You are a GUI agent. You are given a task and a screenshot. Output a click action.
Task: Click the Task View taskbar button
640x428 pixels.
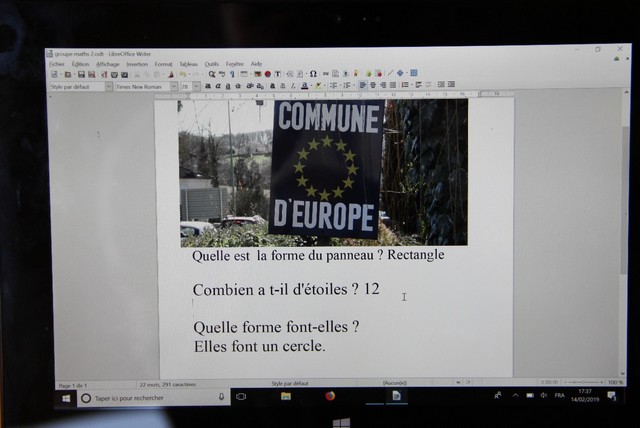click(x=241, y=397)
